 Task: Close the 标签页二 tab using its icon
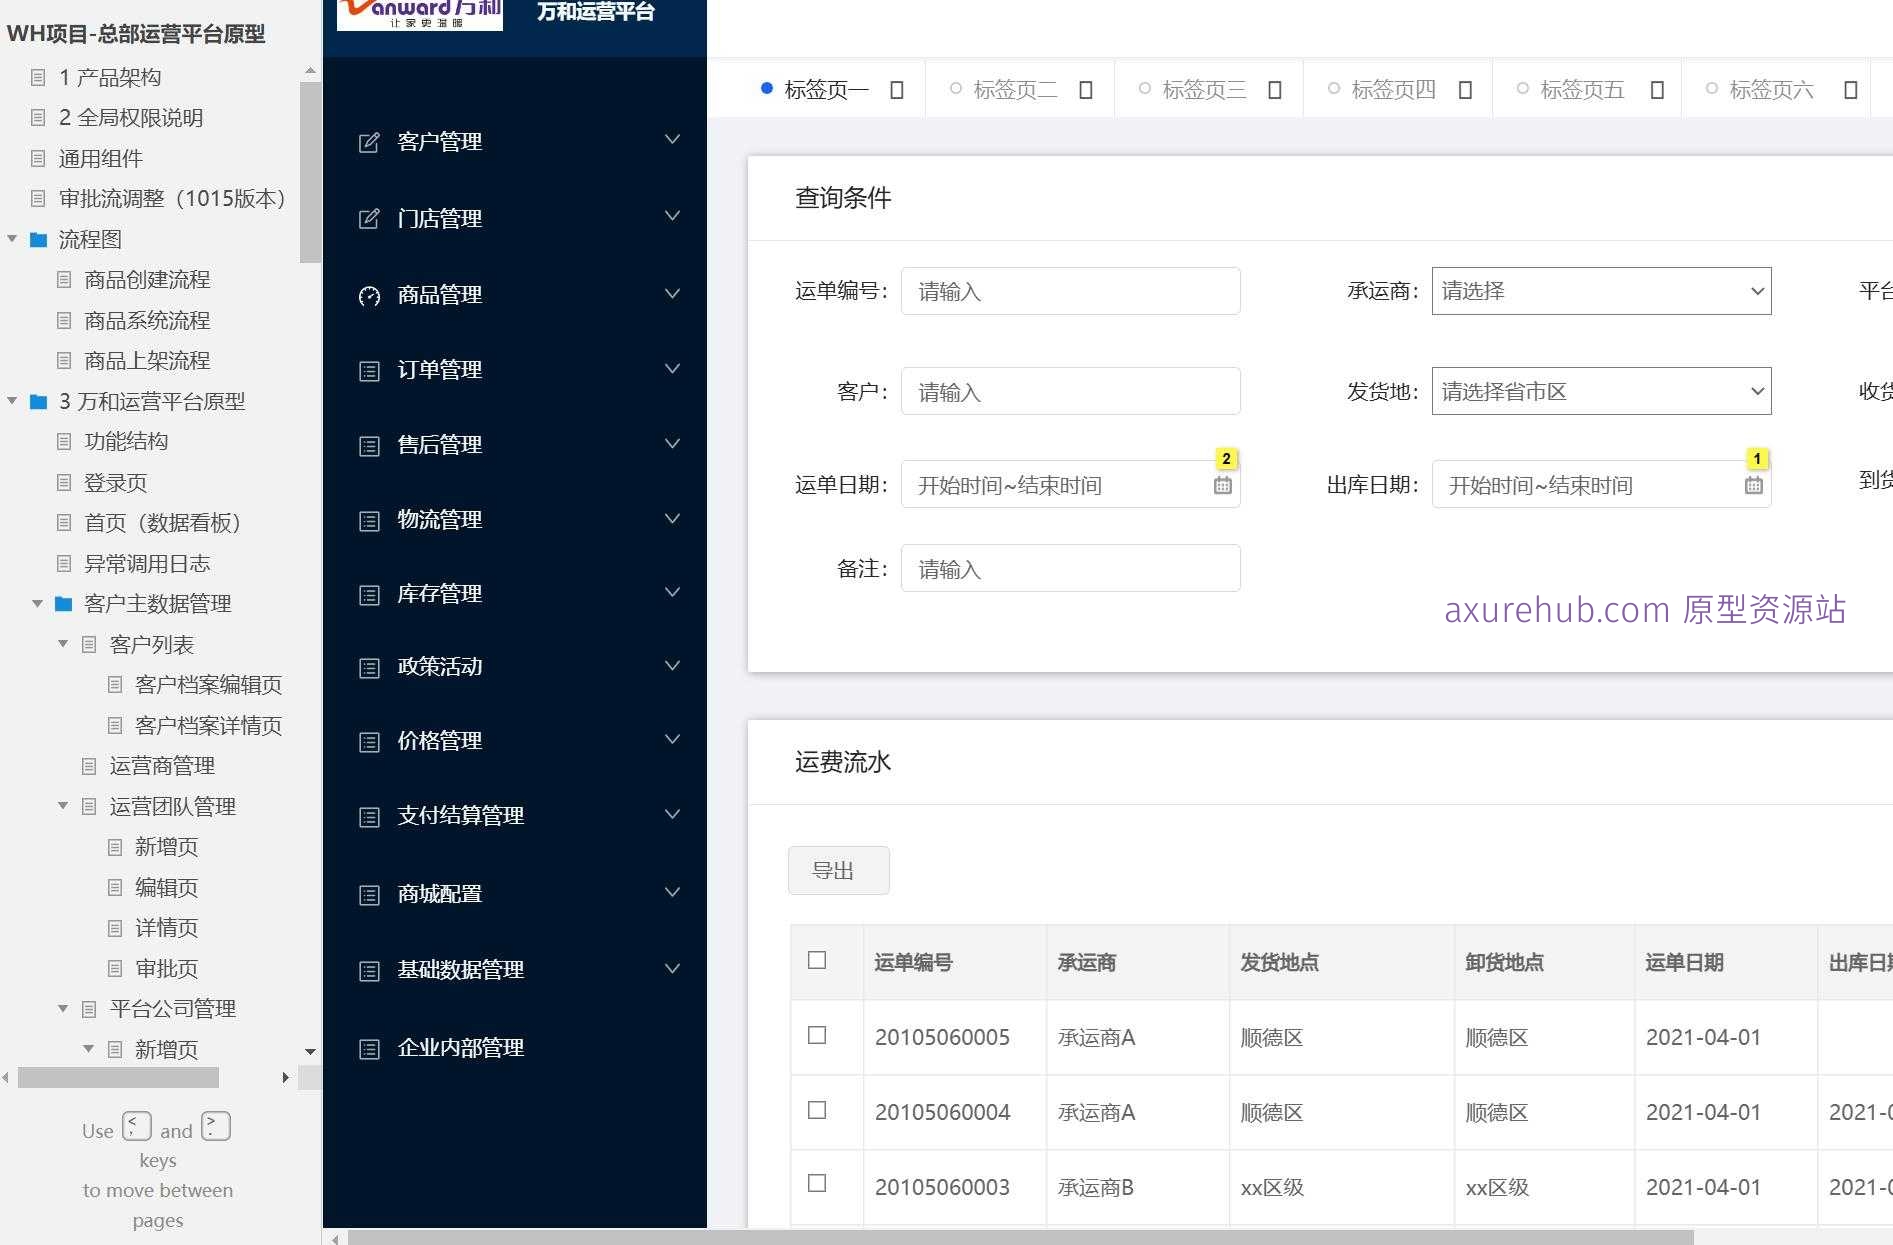click(1085, 90)
